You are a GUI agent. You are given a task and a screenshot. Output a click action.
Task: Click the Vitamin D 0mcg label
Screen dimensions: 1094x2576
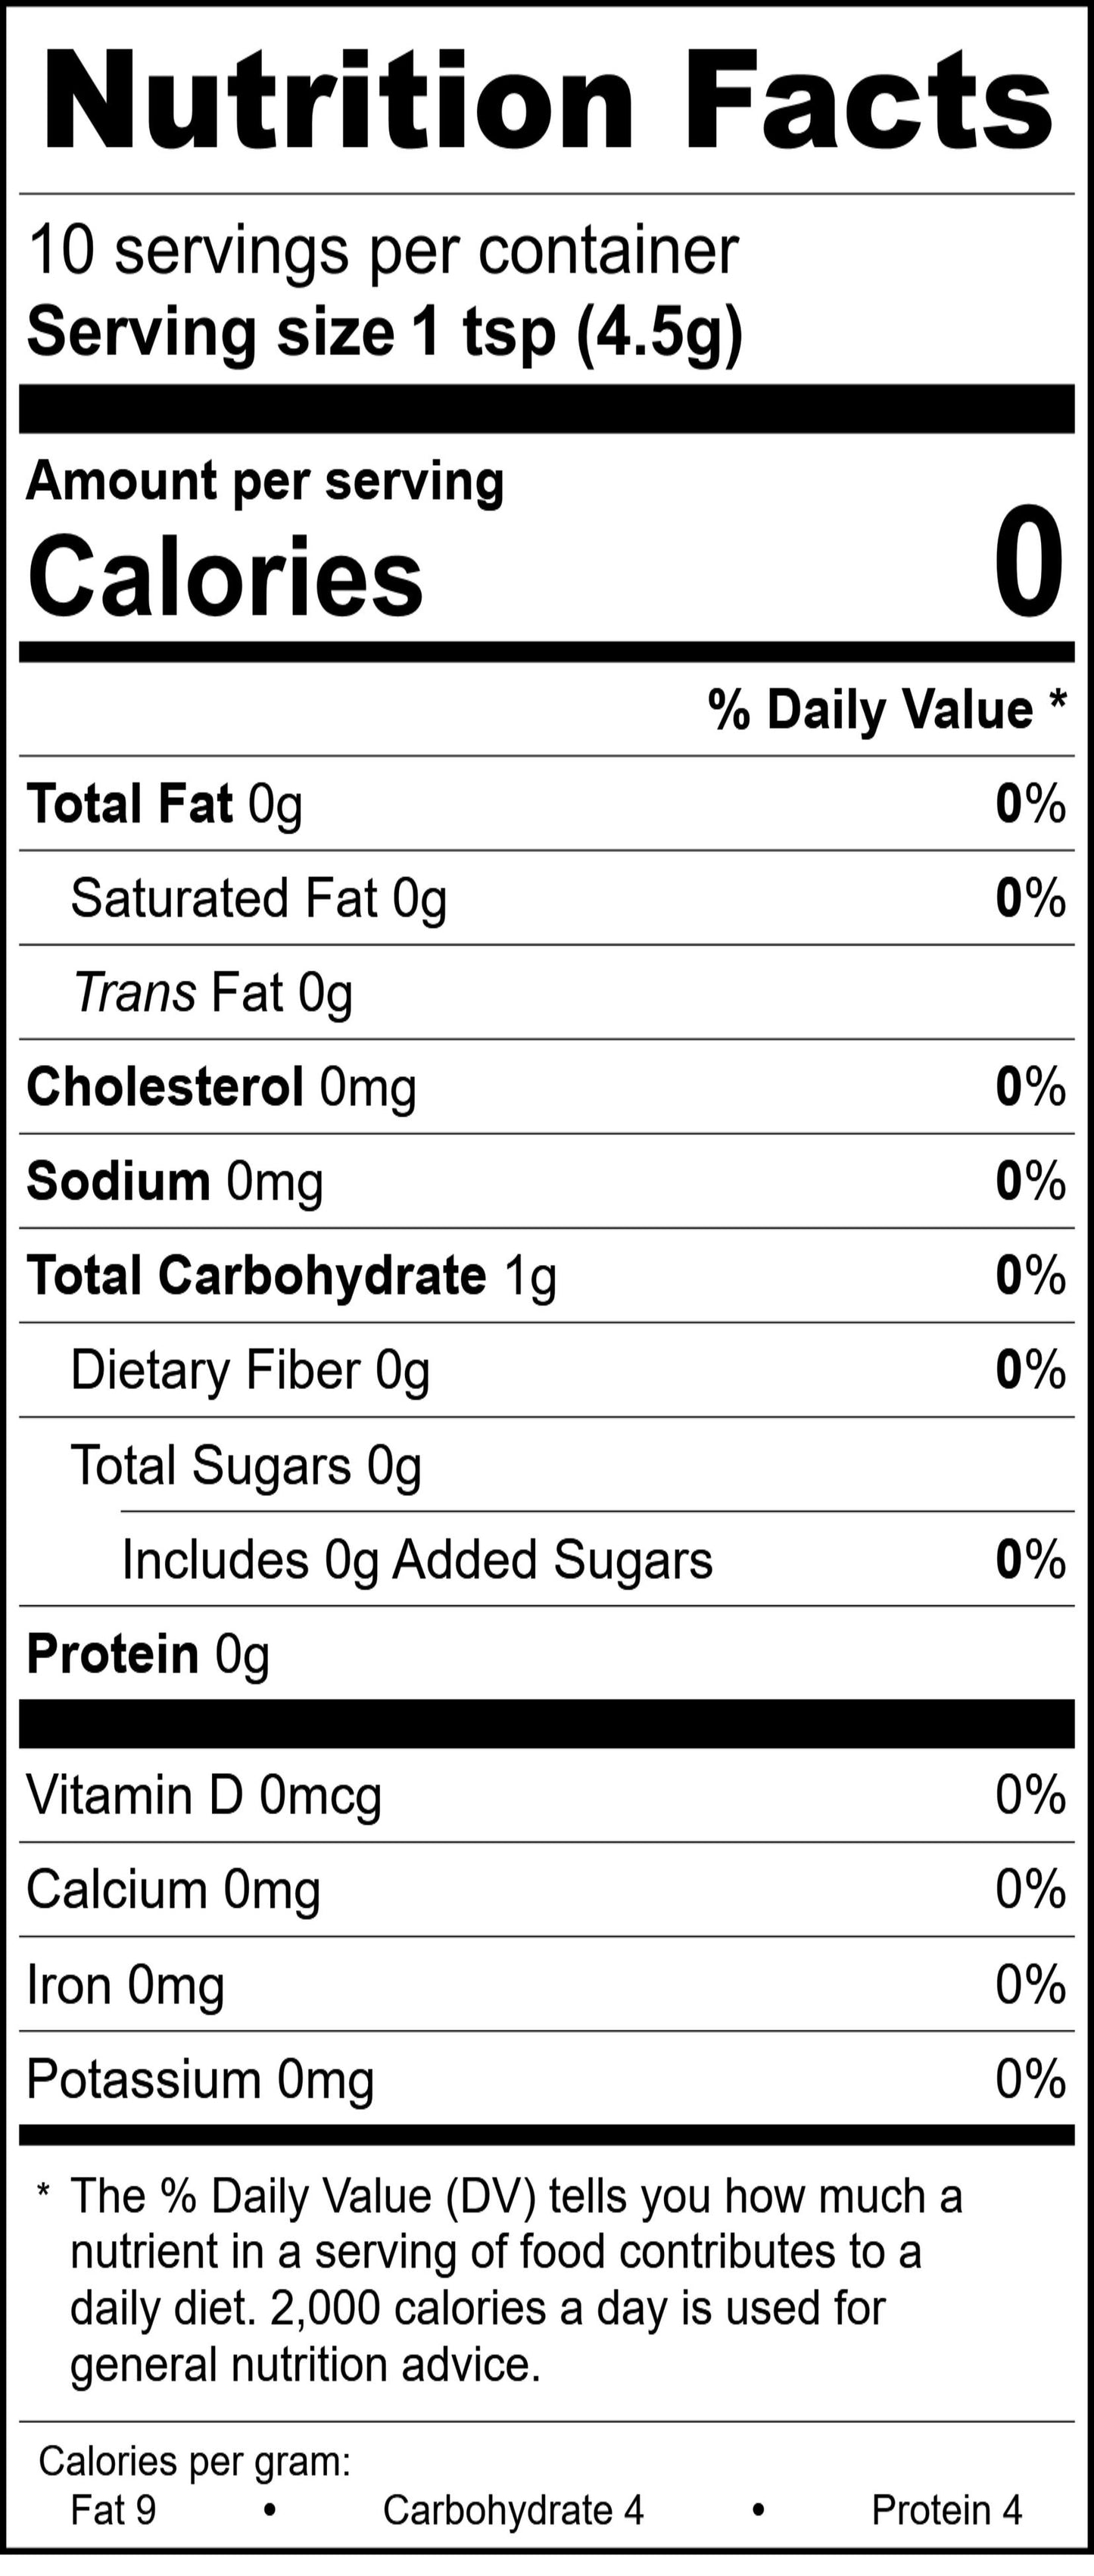(x=204, y=1795)
